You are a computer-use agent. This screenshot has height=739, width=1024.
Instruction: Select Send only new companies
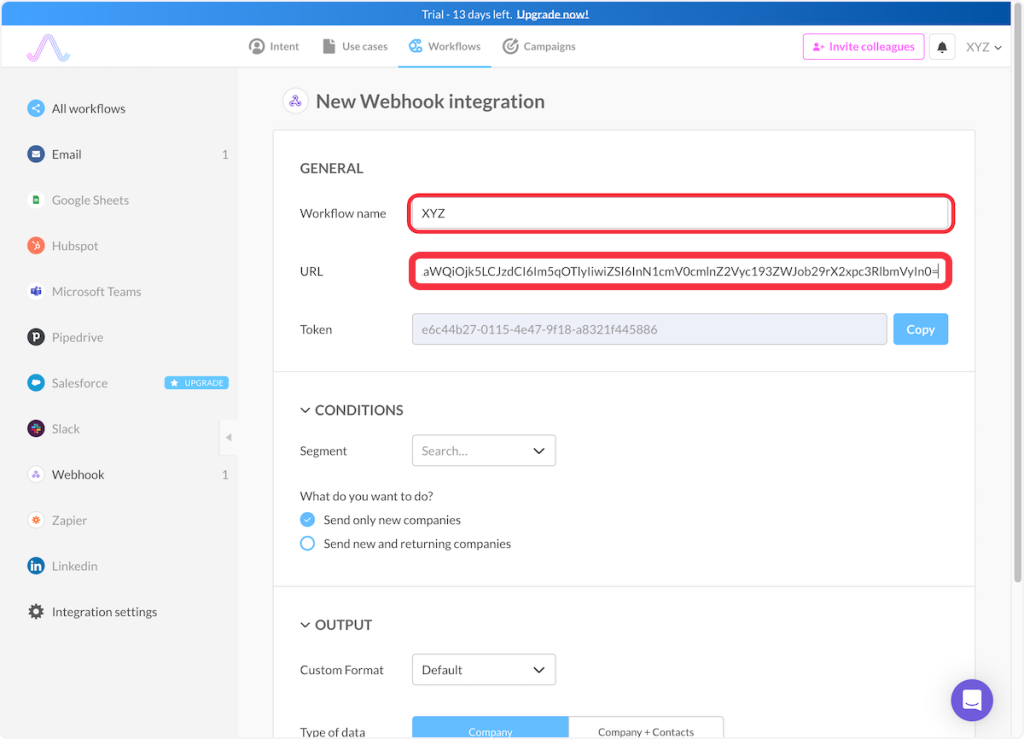tap(308, 520)
